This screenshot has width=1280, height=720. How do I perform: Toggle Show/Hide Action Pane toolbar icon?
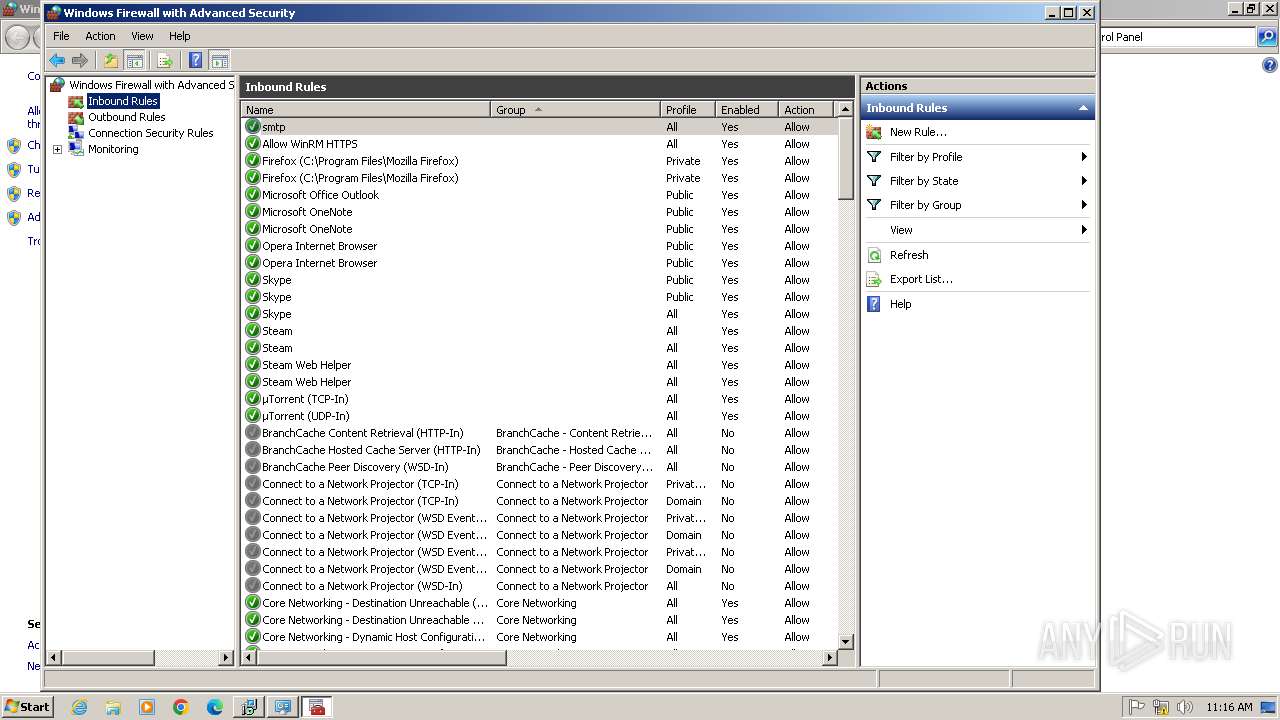(x=220, y=61)
